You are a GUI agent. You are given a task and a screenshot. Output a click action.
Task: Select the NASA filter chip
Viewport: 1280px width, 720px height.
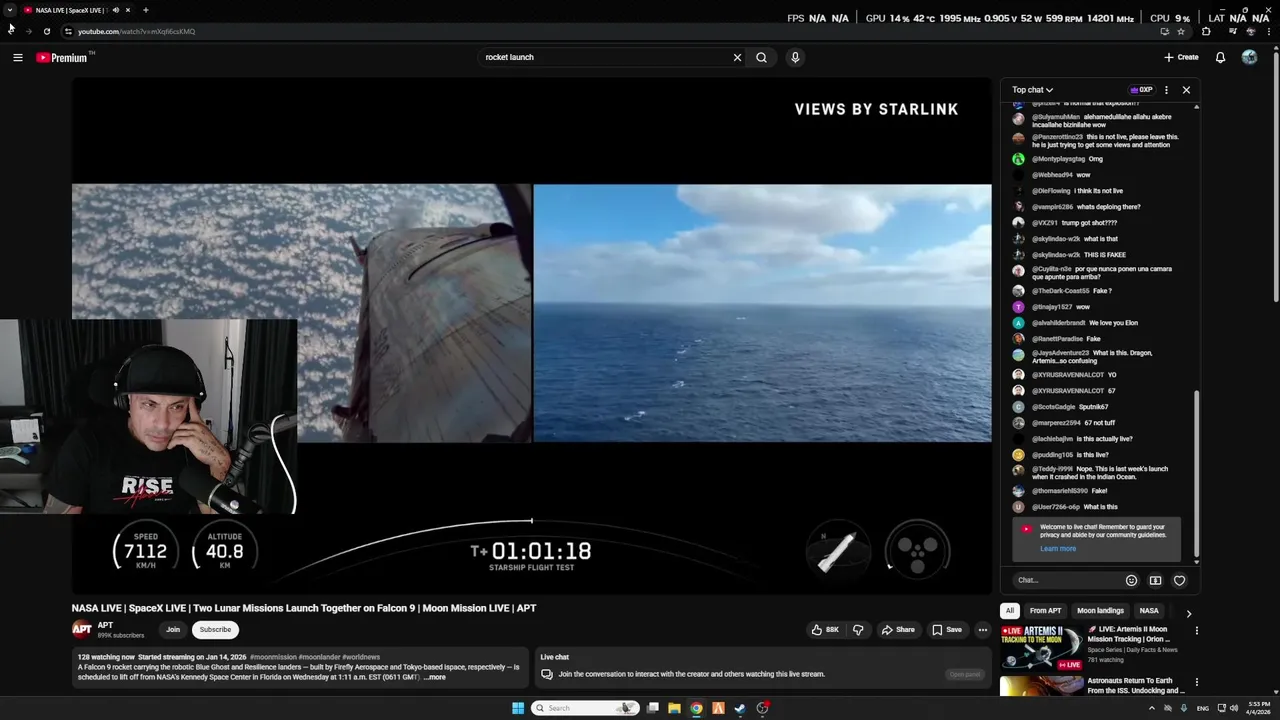pyautogui.click(x=1149, y=610)
